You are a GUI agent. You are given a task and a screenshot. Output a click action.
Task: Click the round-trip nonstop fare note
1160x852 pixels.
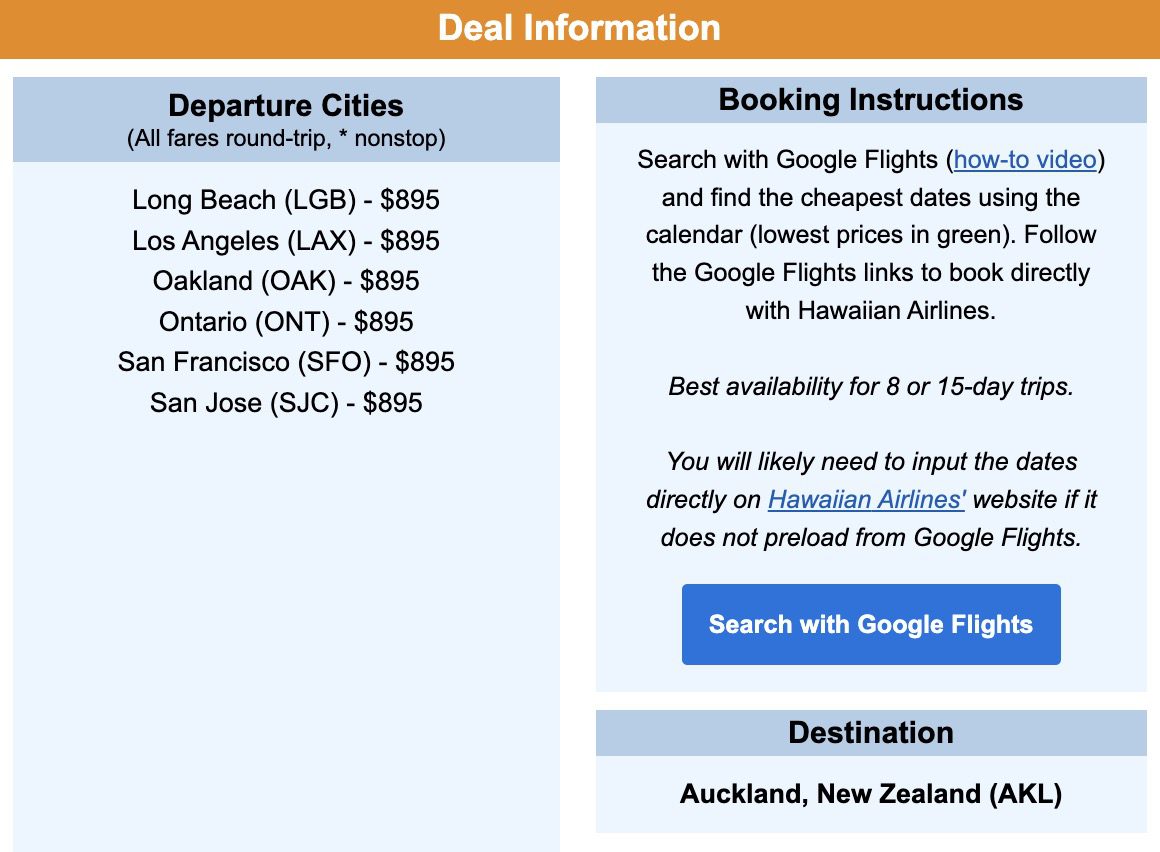click(286, 138)
